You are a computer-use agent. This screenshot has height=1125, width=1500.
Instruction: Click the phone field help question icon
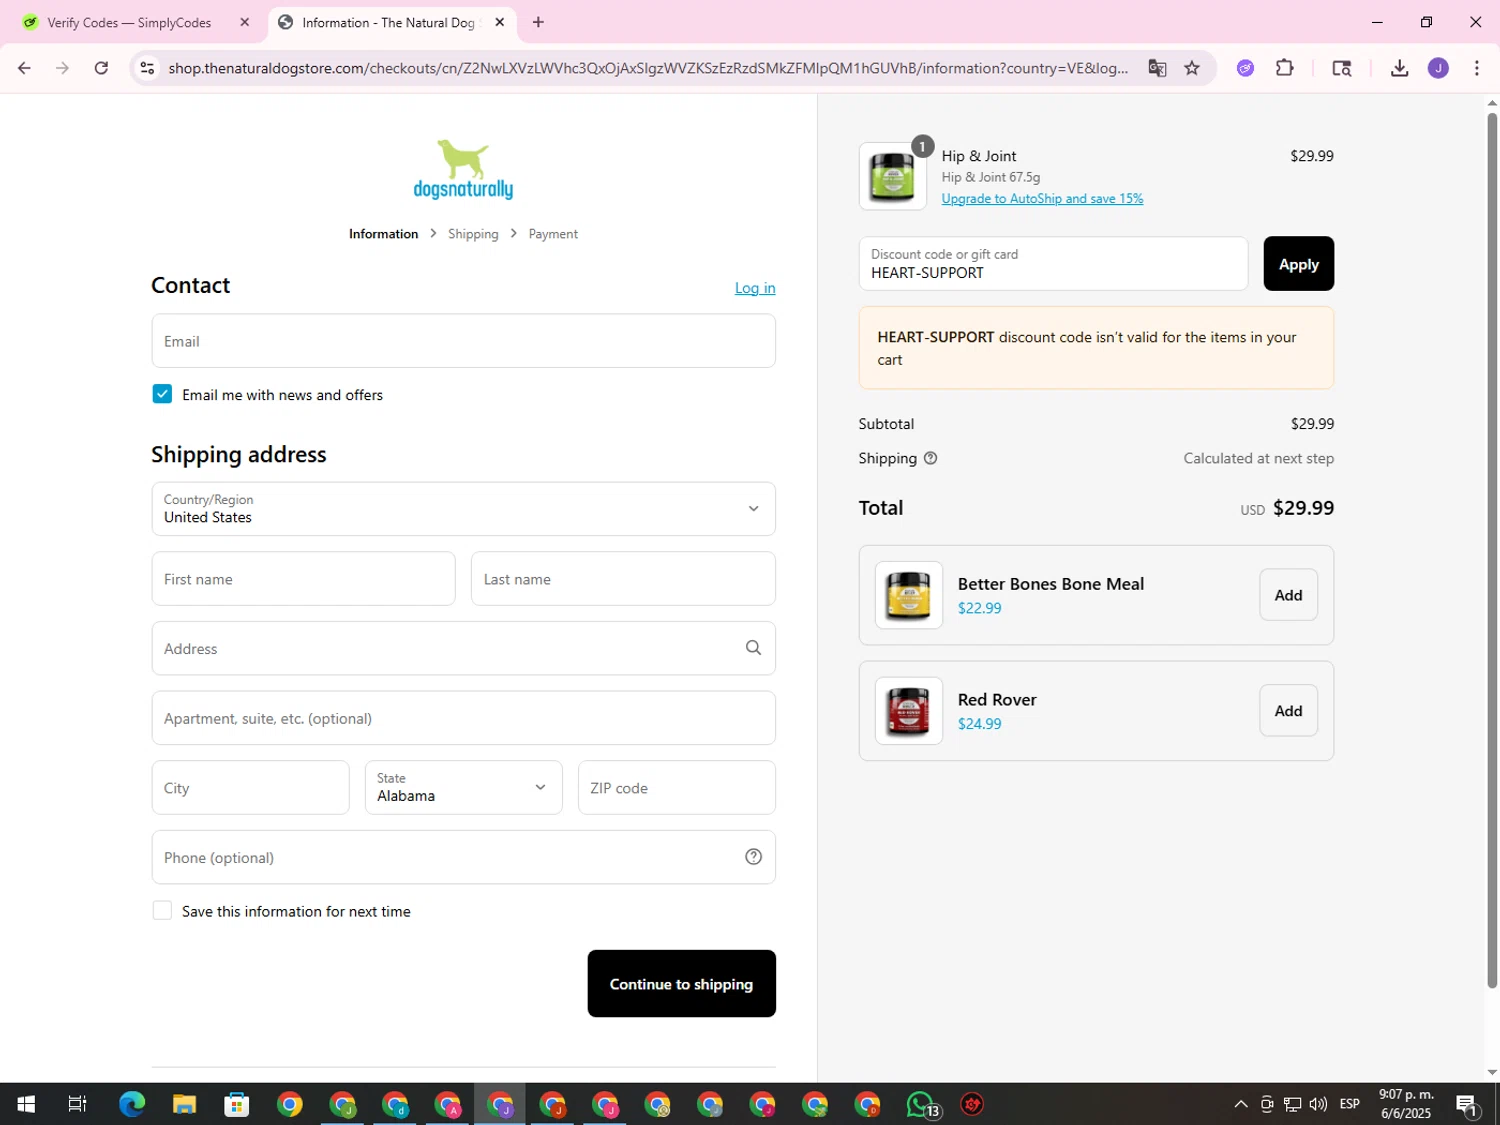click(x=753, y=857)
